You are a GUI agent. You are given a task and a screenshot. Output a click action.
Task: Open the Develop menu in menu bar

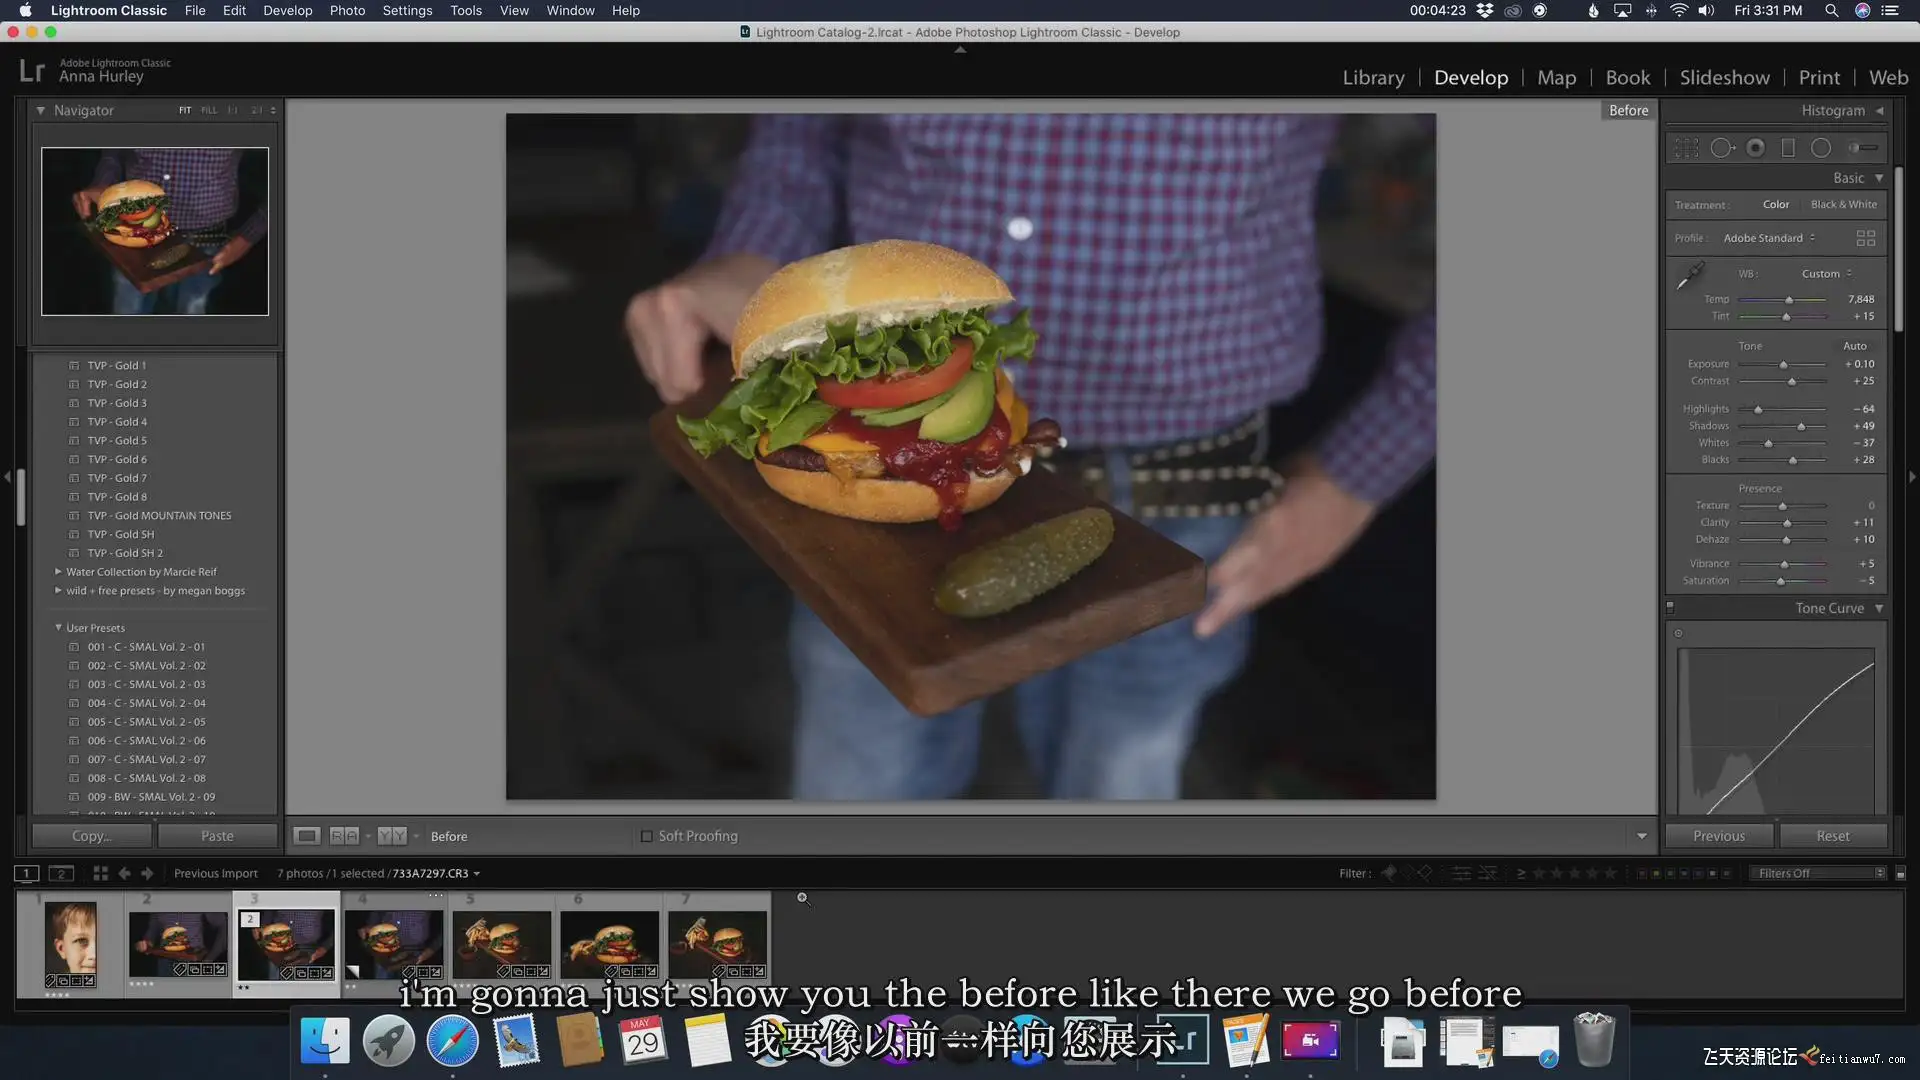point(287,11)
